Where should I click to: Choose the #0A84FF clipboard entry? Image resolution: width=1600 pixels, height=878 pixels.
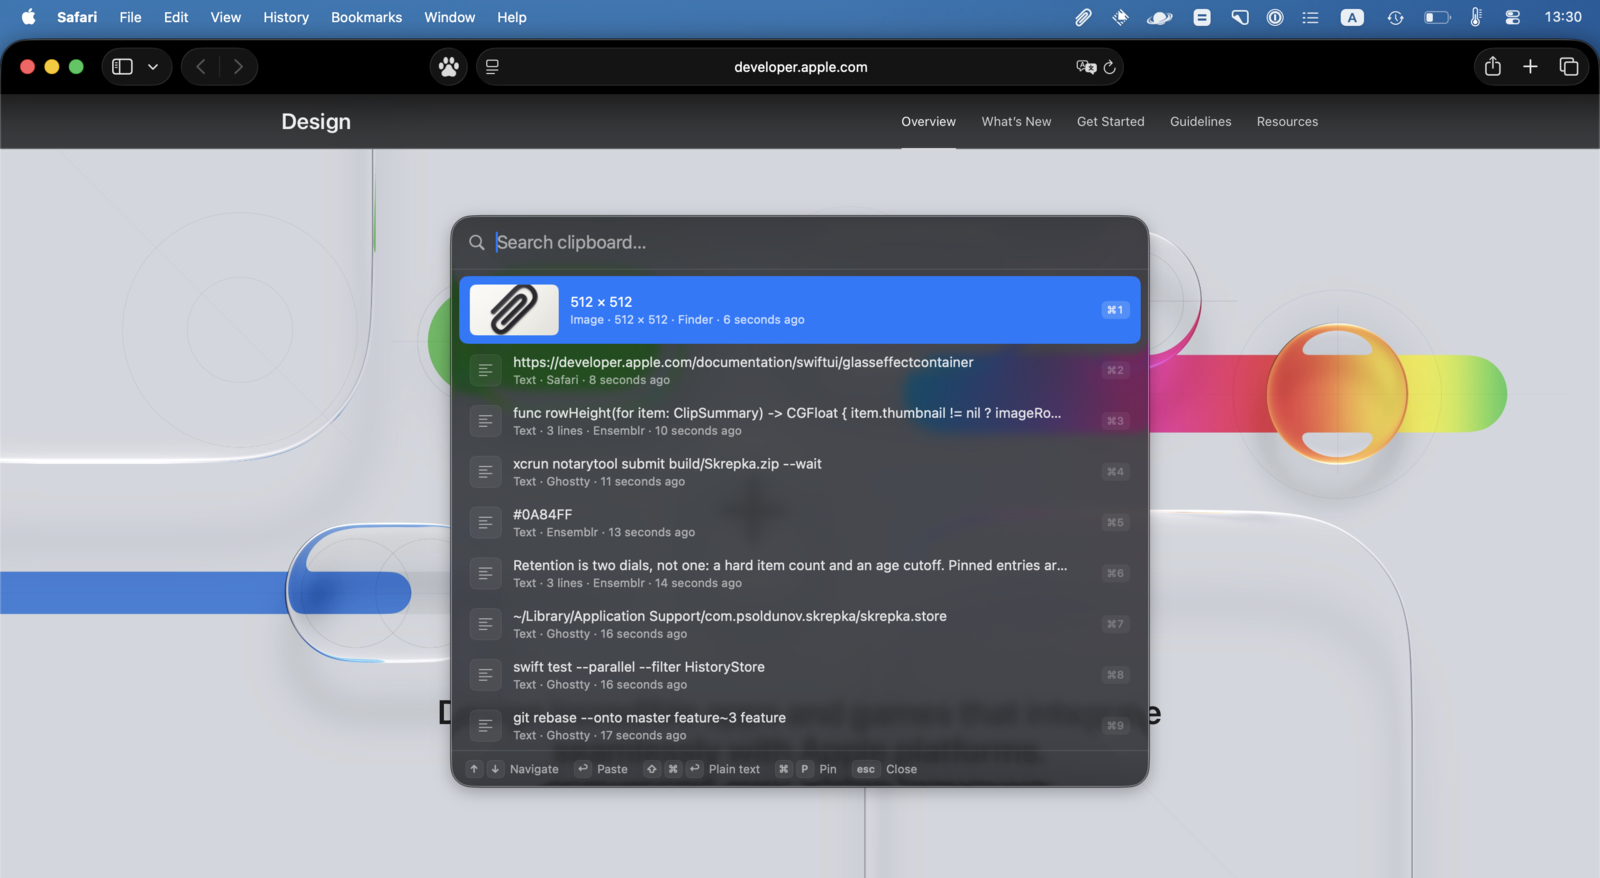(800, 523)
